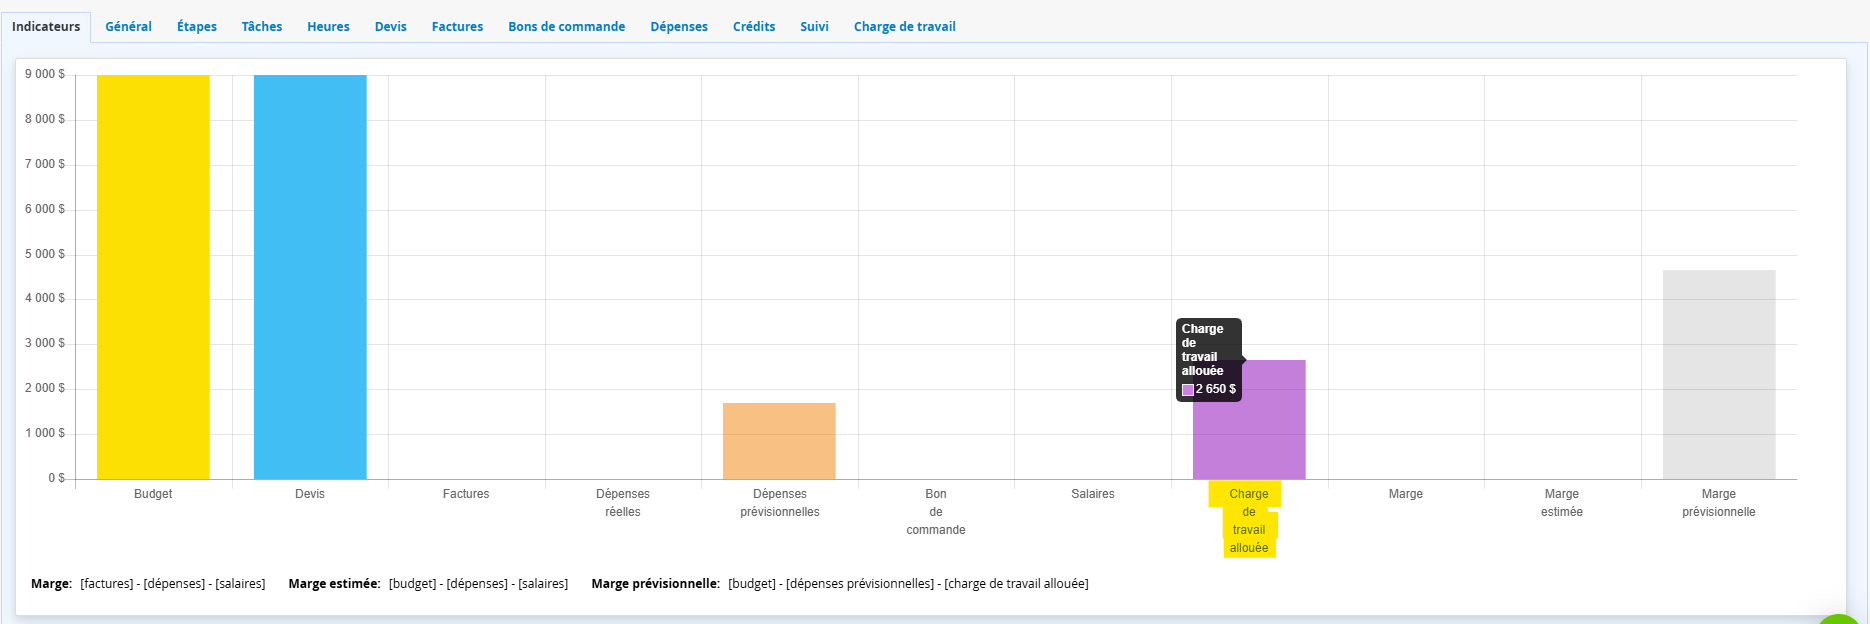Viewport: 1870px width, 624px height.
Task: Select the Dépenses tab
Action: click(x=679, y=27)
